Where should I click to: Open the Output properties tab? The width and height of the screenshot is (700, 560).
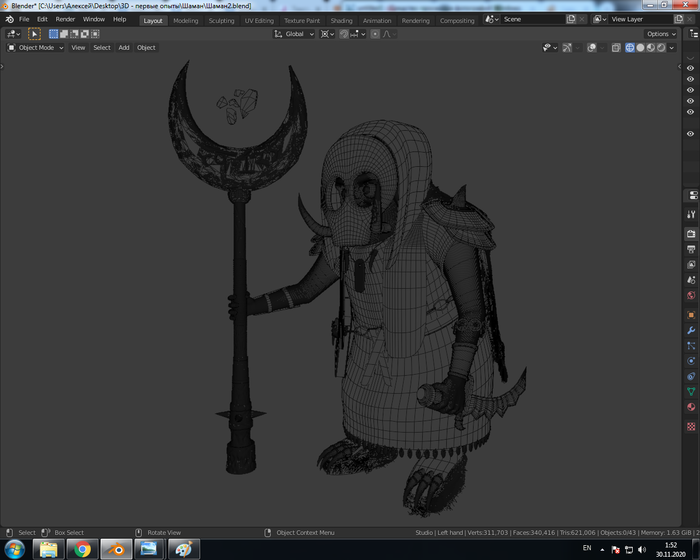(691, 249)
